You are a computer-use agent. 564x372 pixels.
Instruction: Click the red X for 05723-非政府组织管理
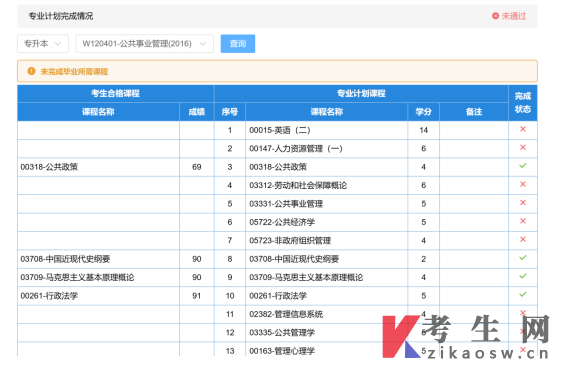point(523,239)
